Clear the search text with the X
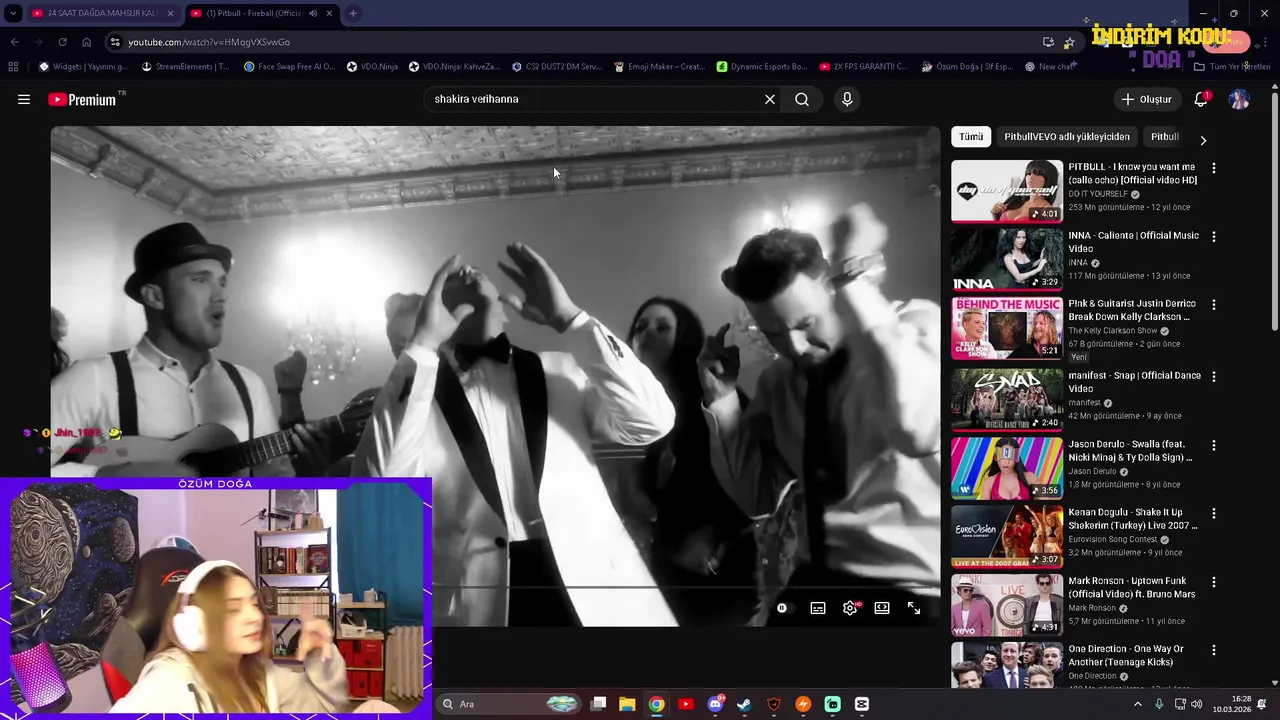This screenshot has height=720, width=1280. [x=770, y=99]
